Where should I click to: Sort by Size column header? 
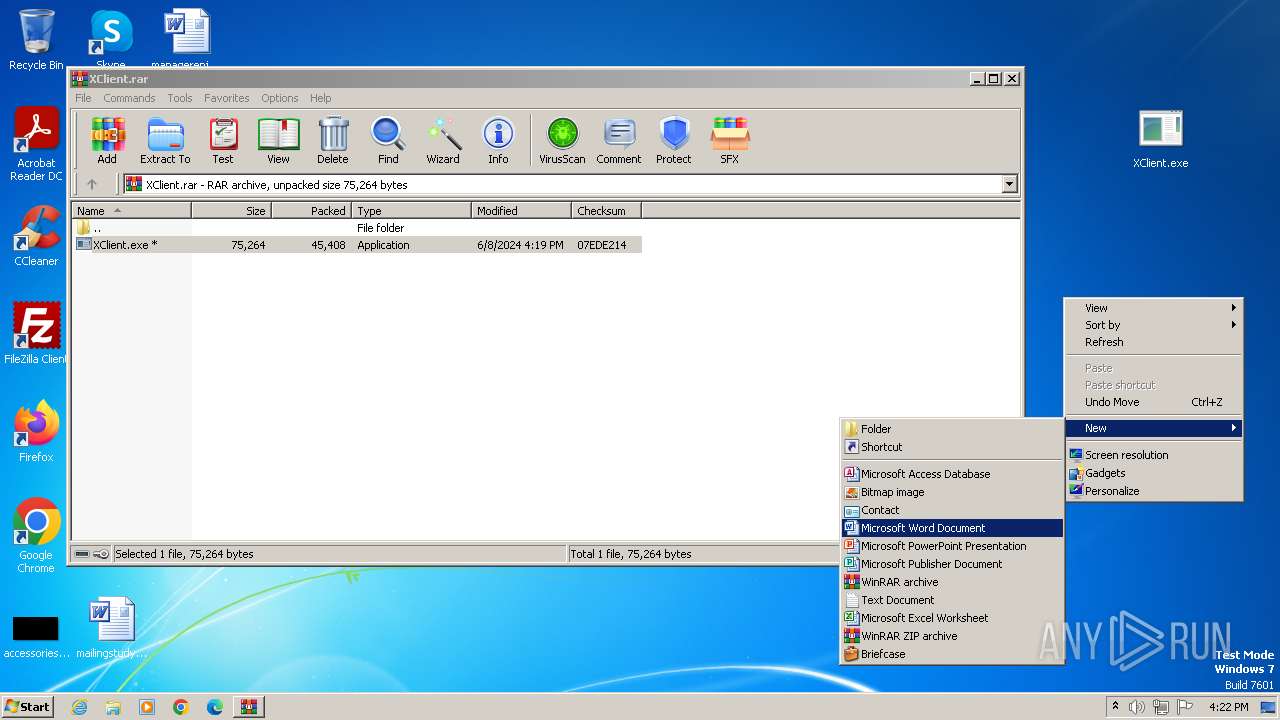pos(231,211)
